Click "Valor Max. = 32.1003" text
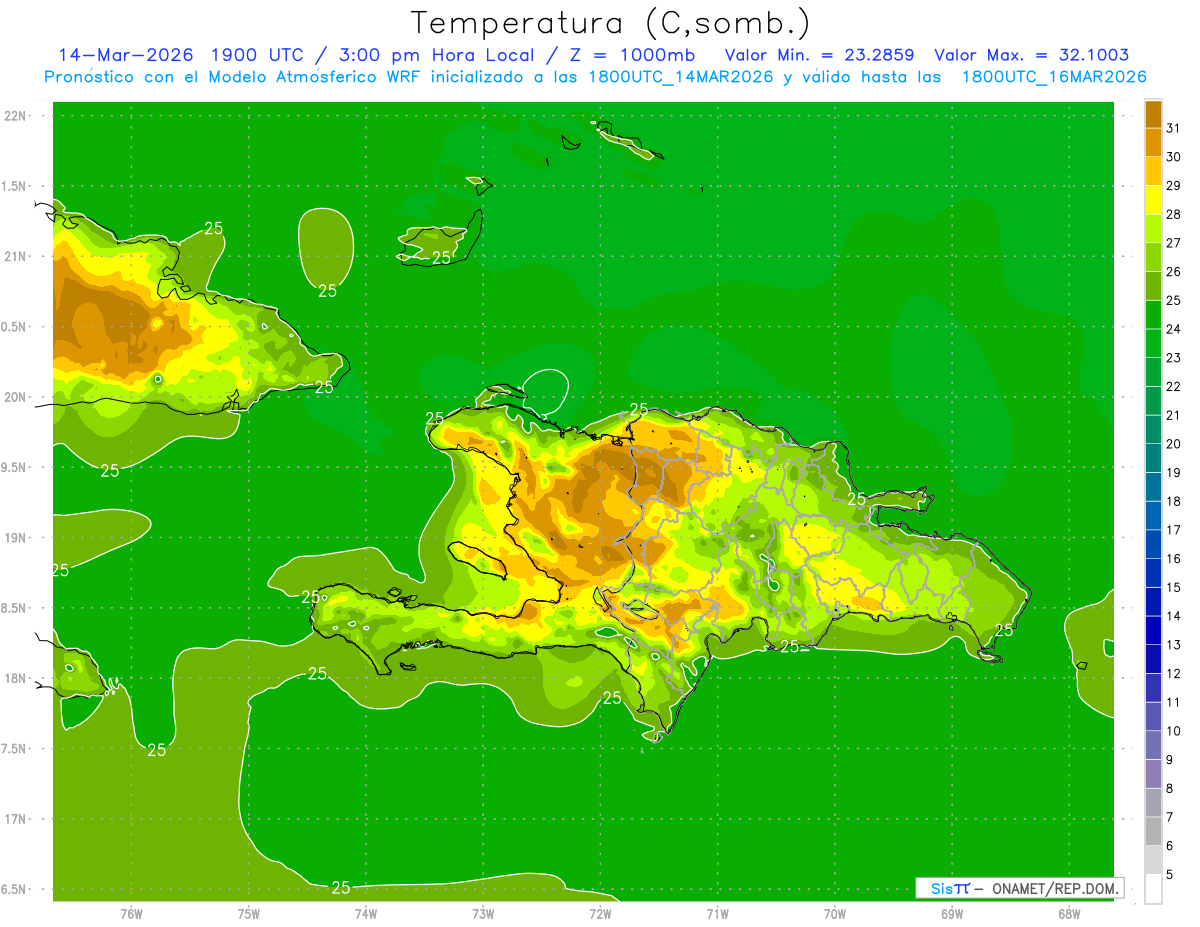This screenshot has height=927, width=1200. pyautogui.click(x=1031, y=55)
